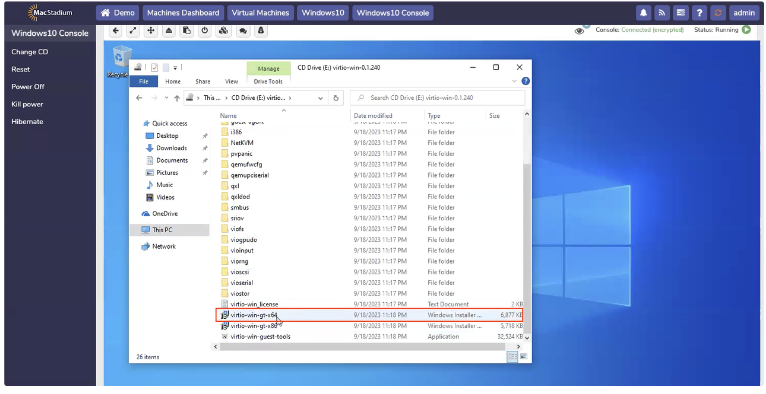Click the power icon in console toolbar
This screenshot has height=394, width=766.
click(205, 30)
